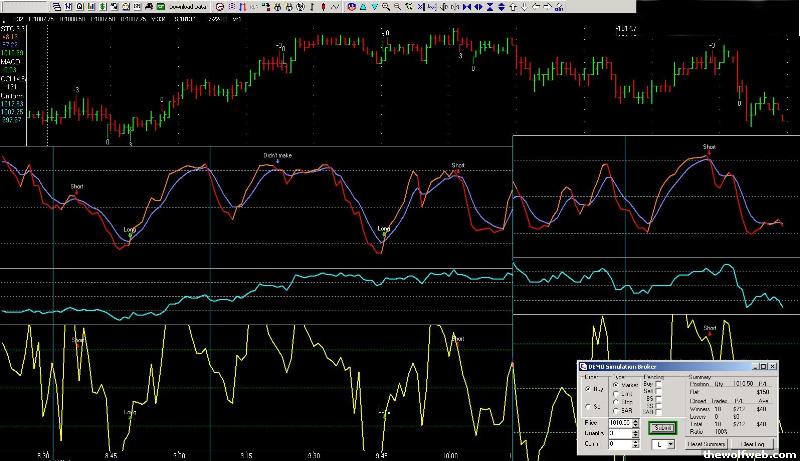Click the Price input field
This screenshot has height=461, width=800.
620,422
